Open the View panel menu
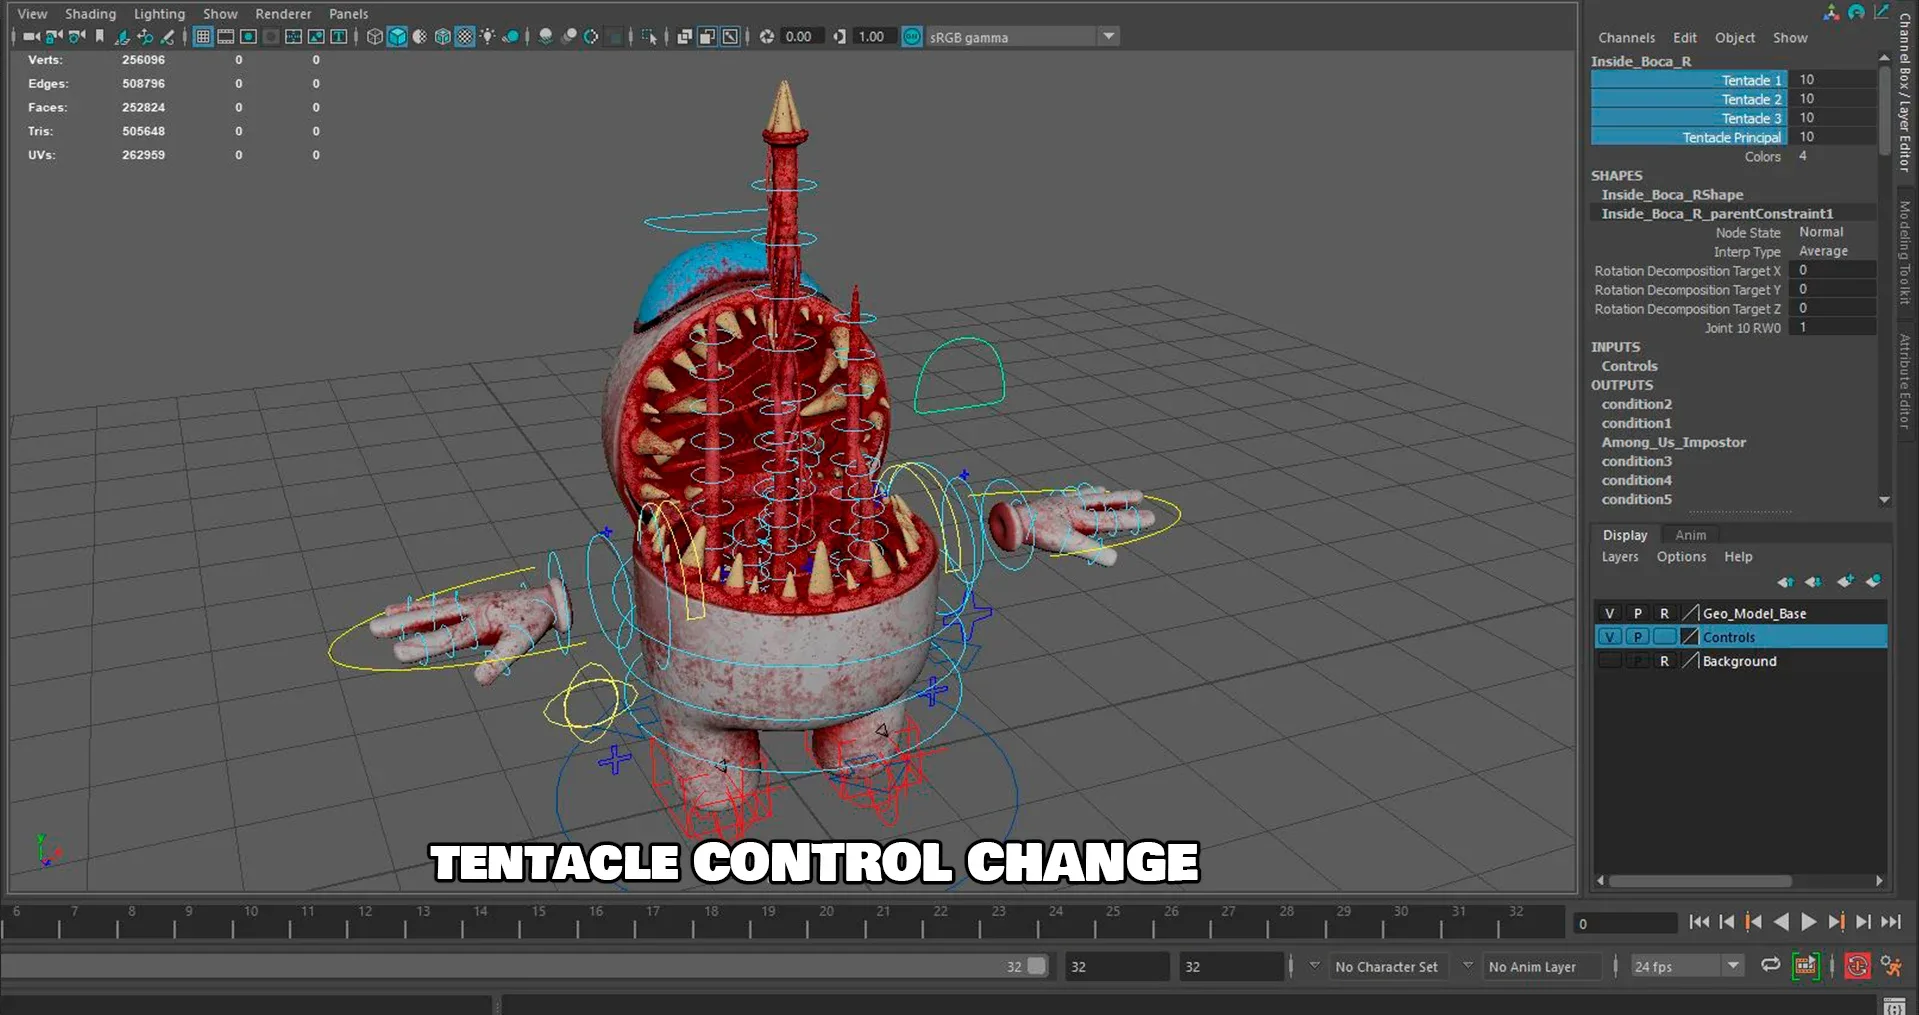 pyautogui.click(x=32, y=14)
